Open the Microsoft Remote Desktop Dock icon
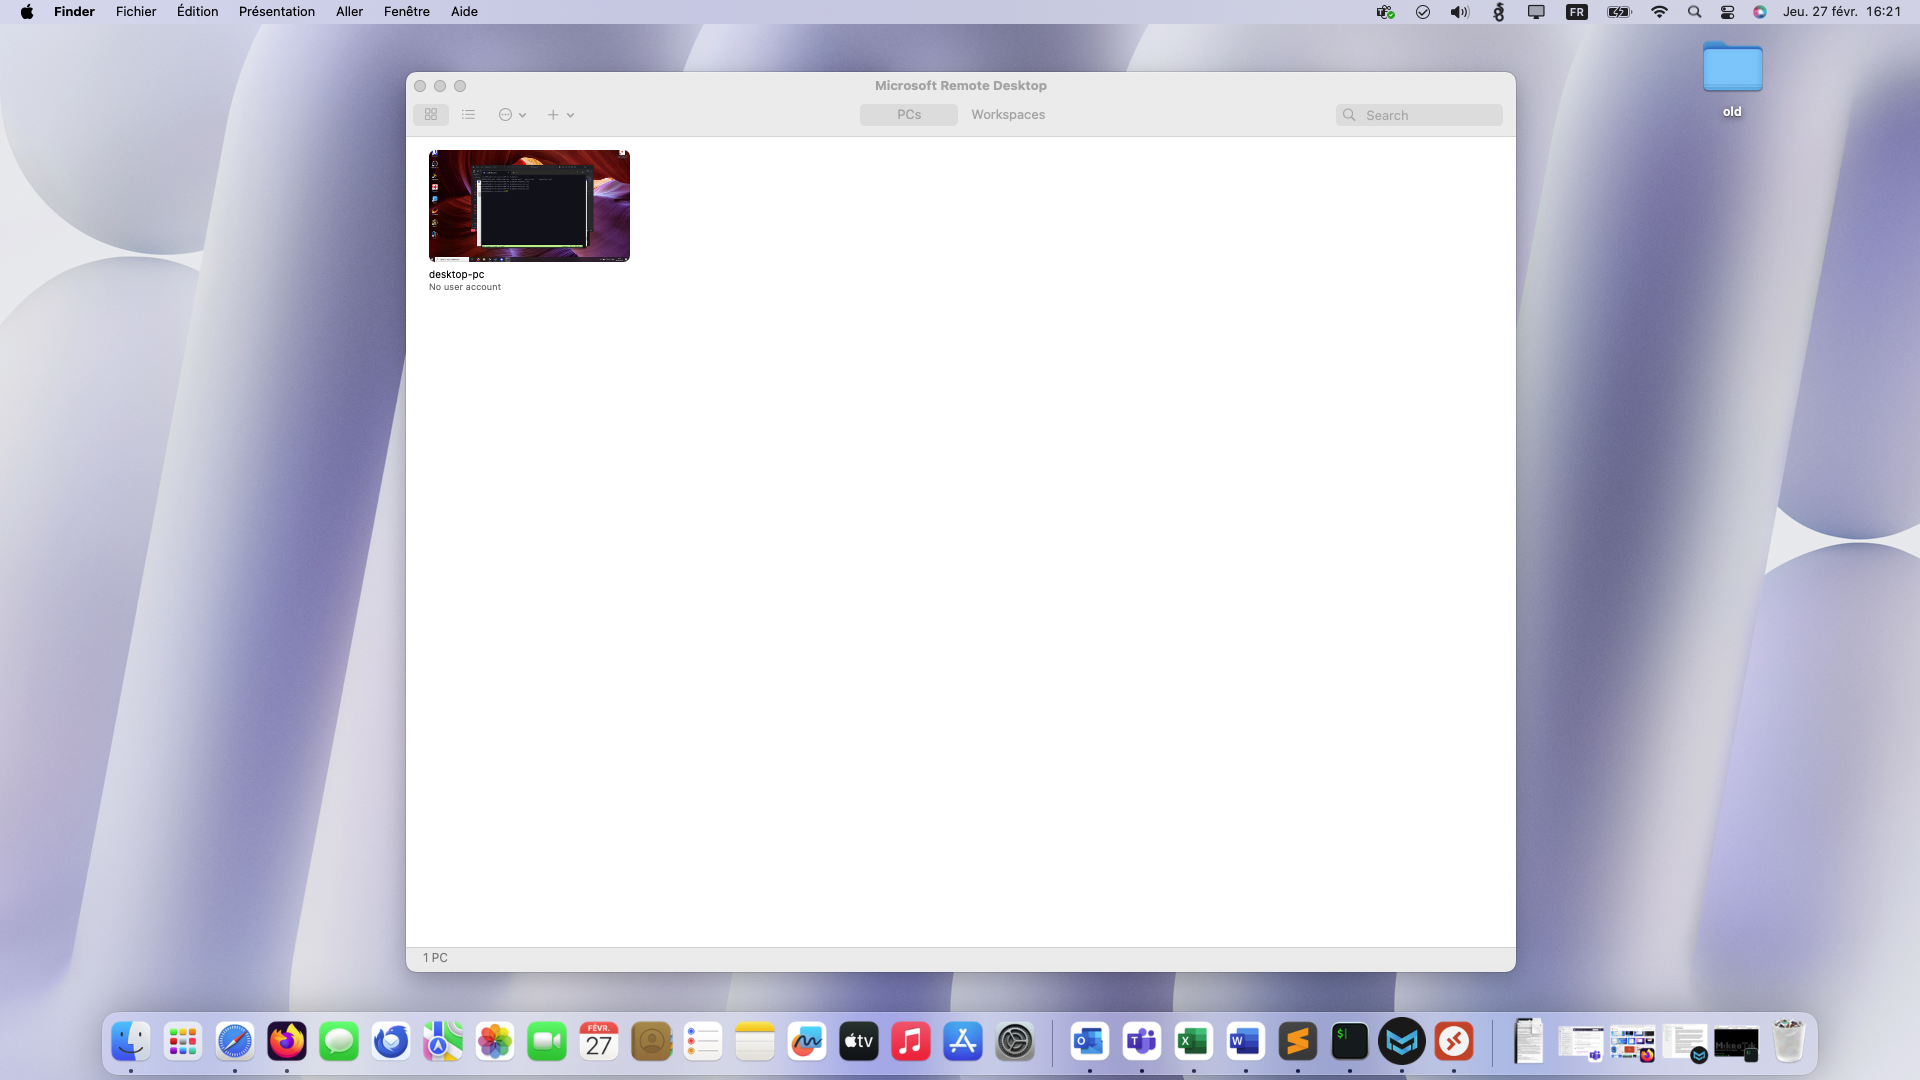 tap(1454, 1041)
